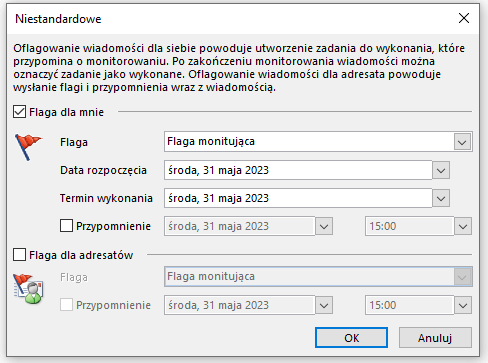Open the Termin wykonania date picker arrow

pyautogui.click(x=441, y=198)
